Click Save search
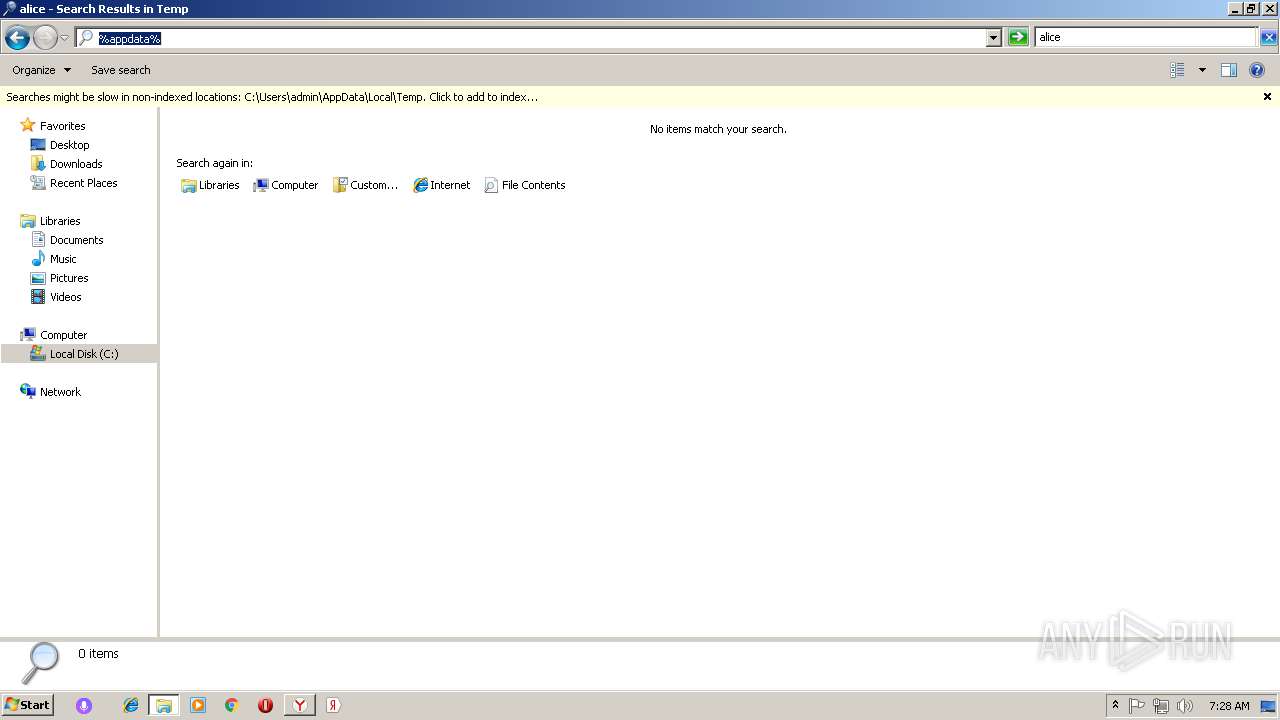 pyautogui.click(x=121, y=70)
